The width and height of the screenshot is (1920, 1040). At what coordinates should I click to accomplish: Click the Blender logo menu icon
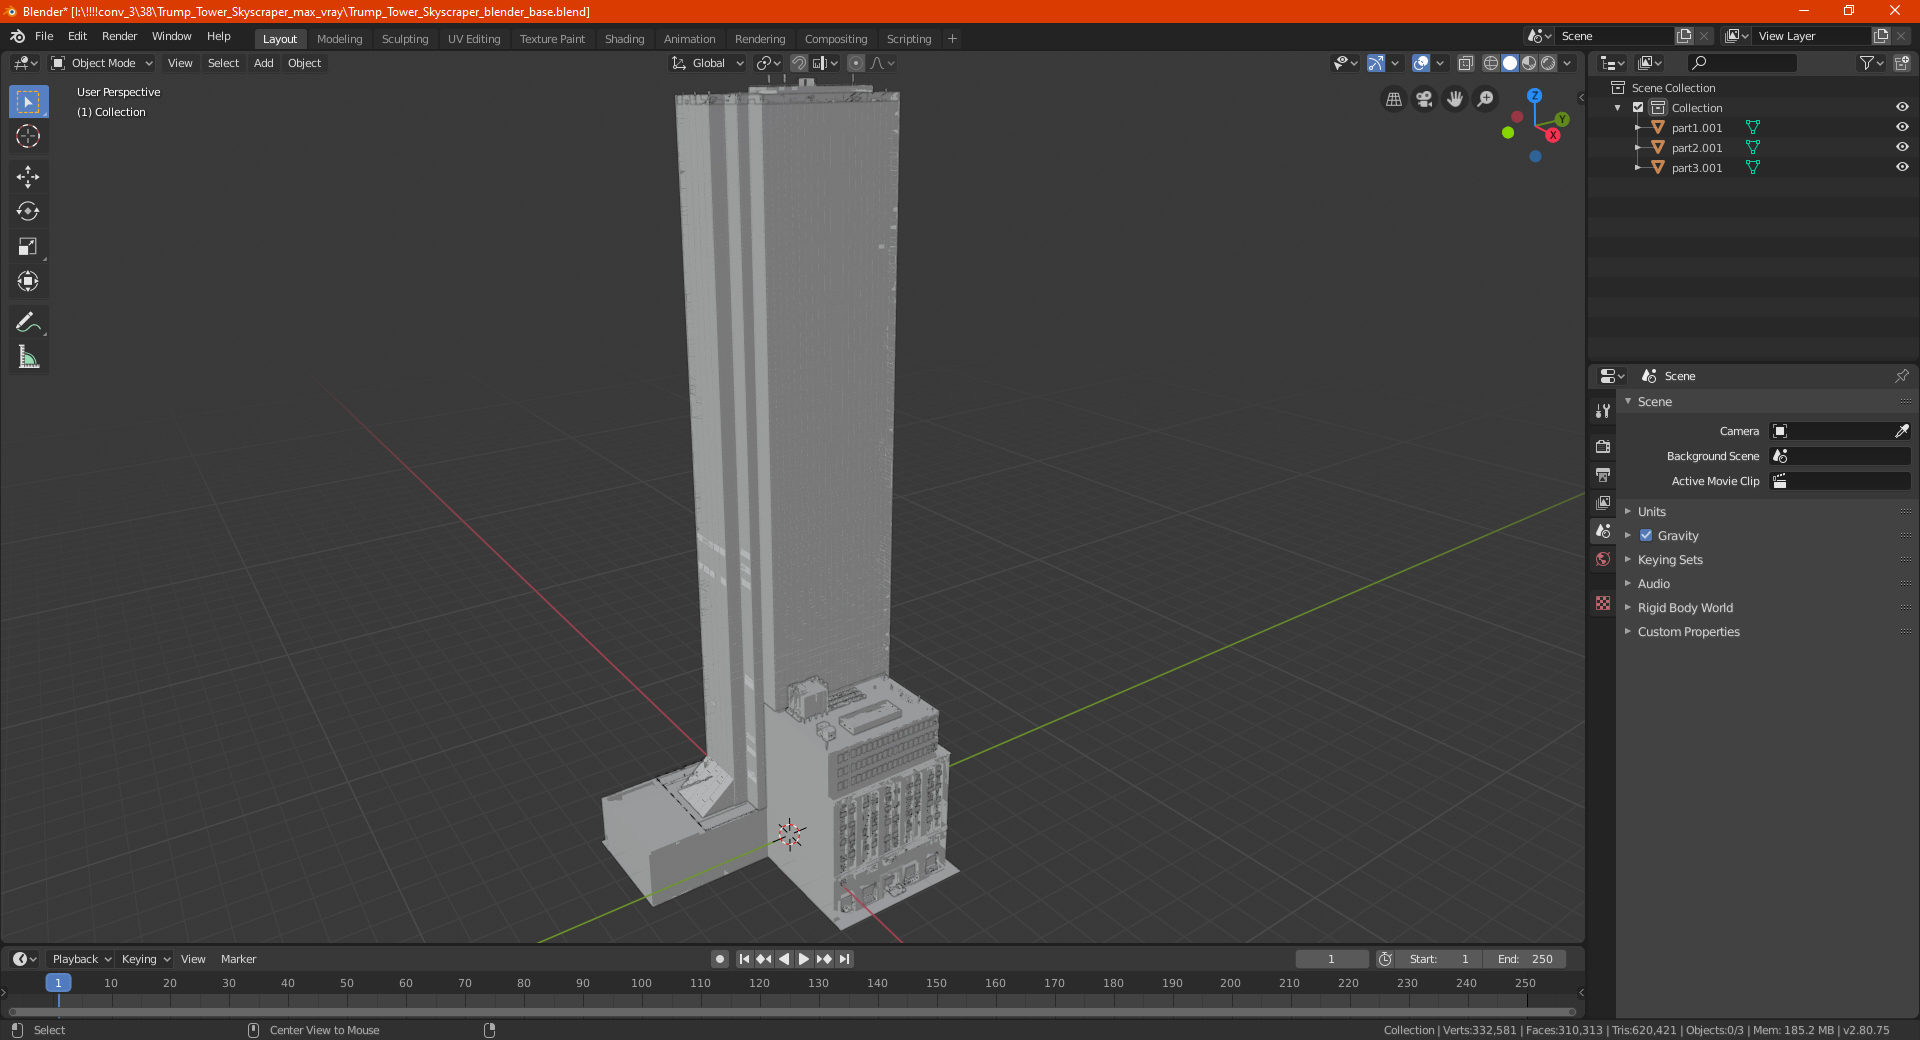(17, 36)
